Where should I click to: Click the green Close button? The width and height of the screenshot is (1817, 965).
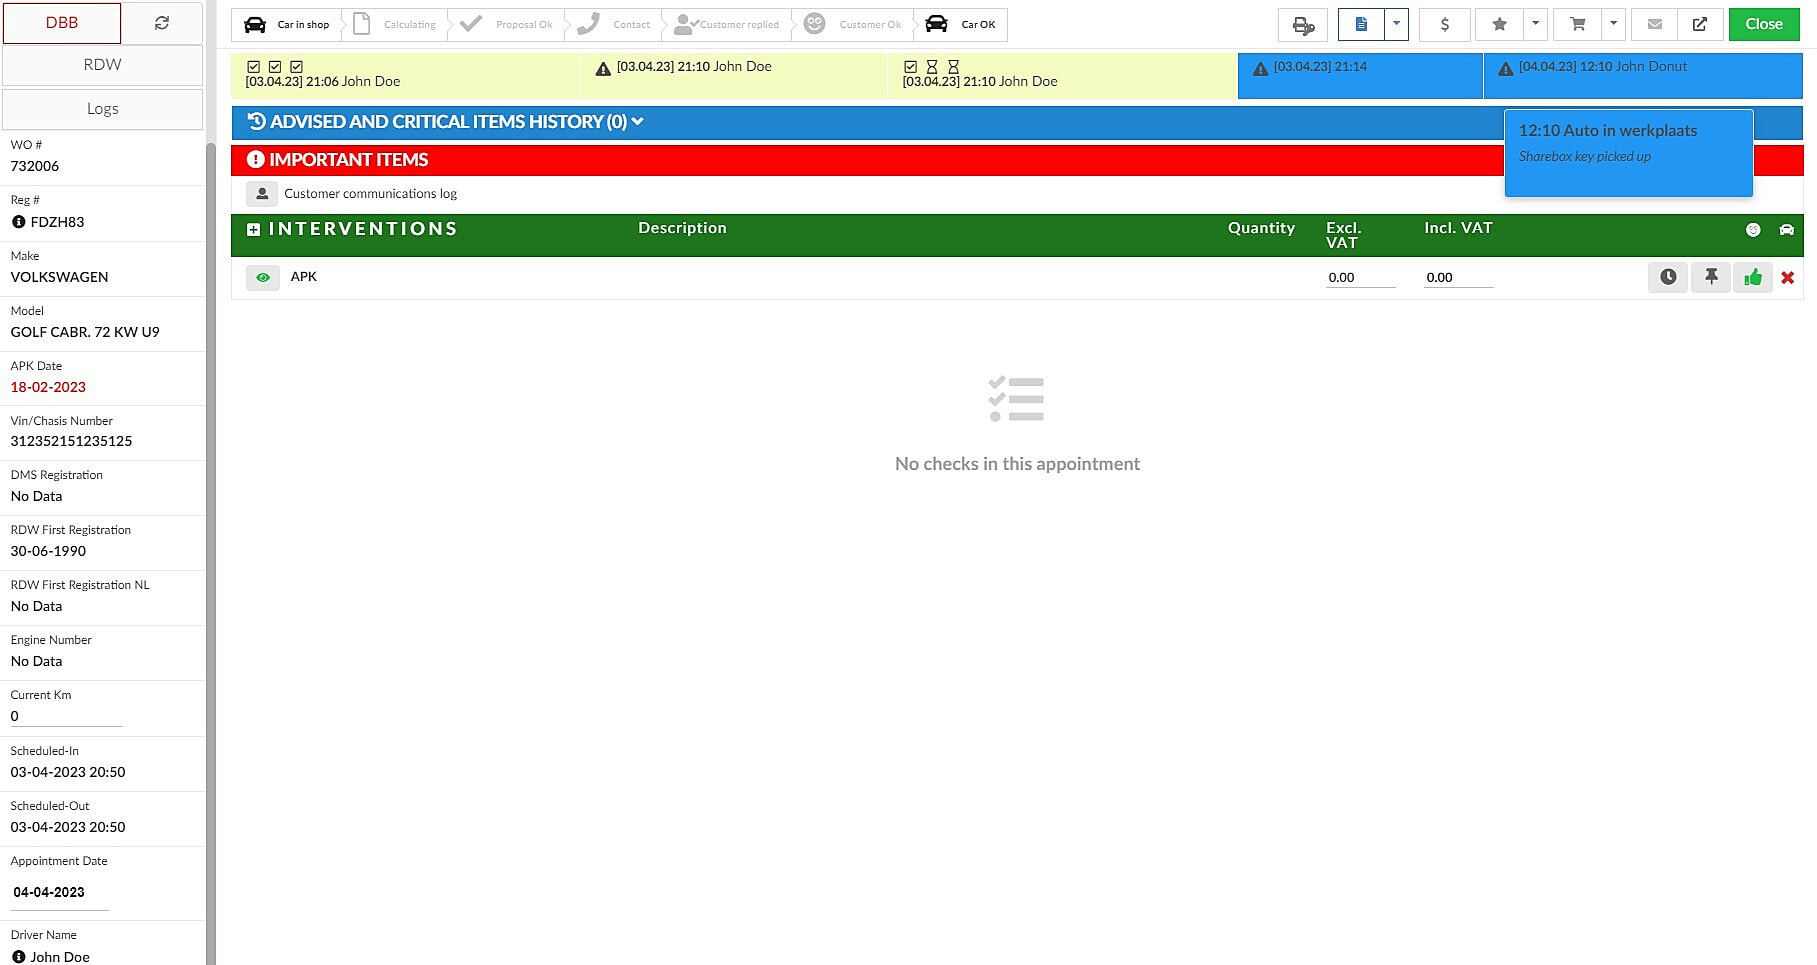pyautogui.click(x=1763, y=24)
